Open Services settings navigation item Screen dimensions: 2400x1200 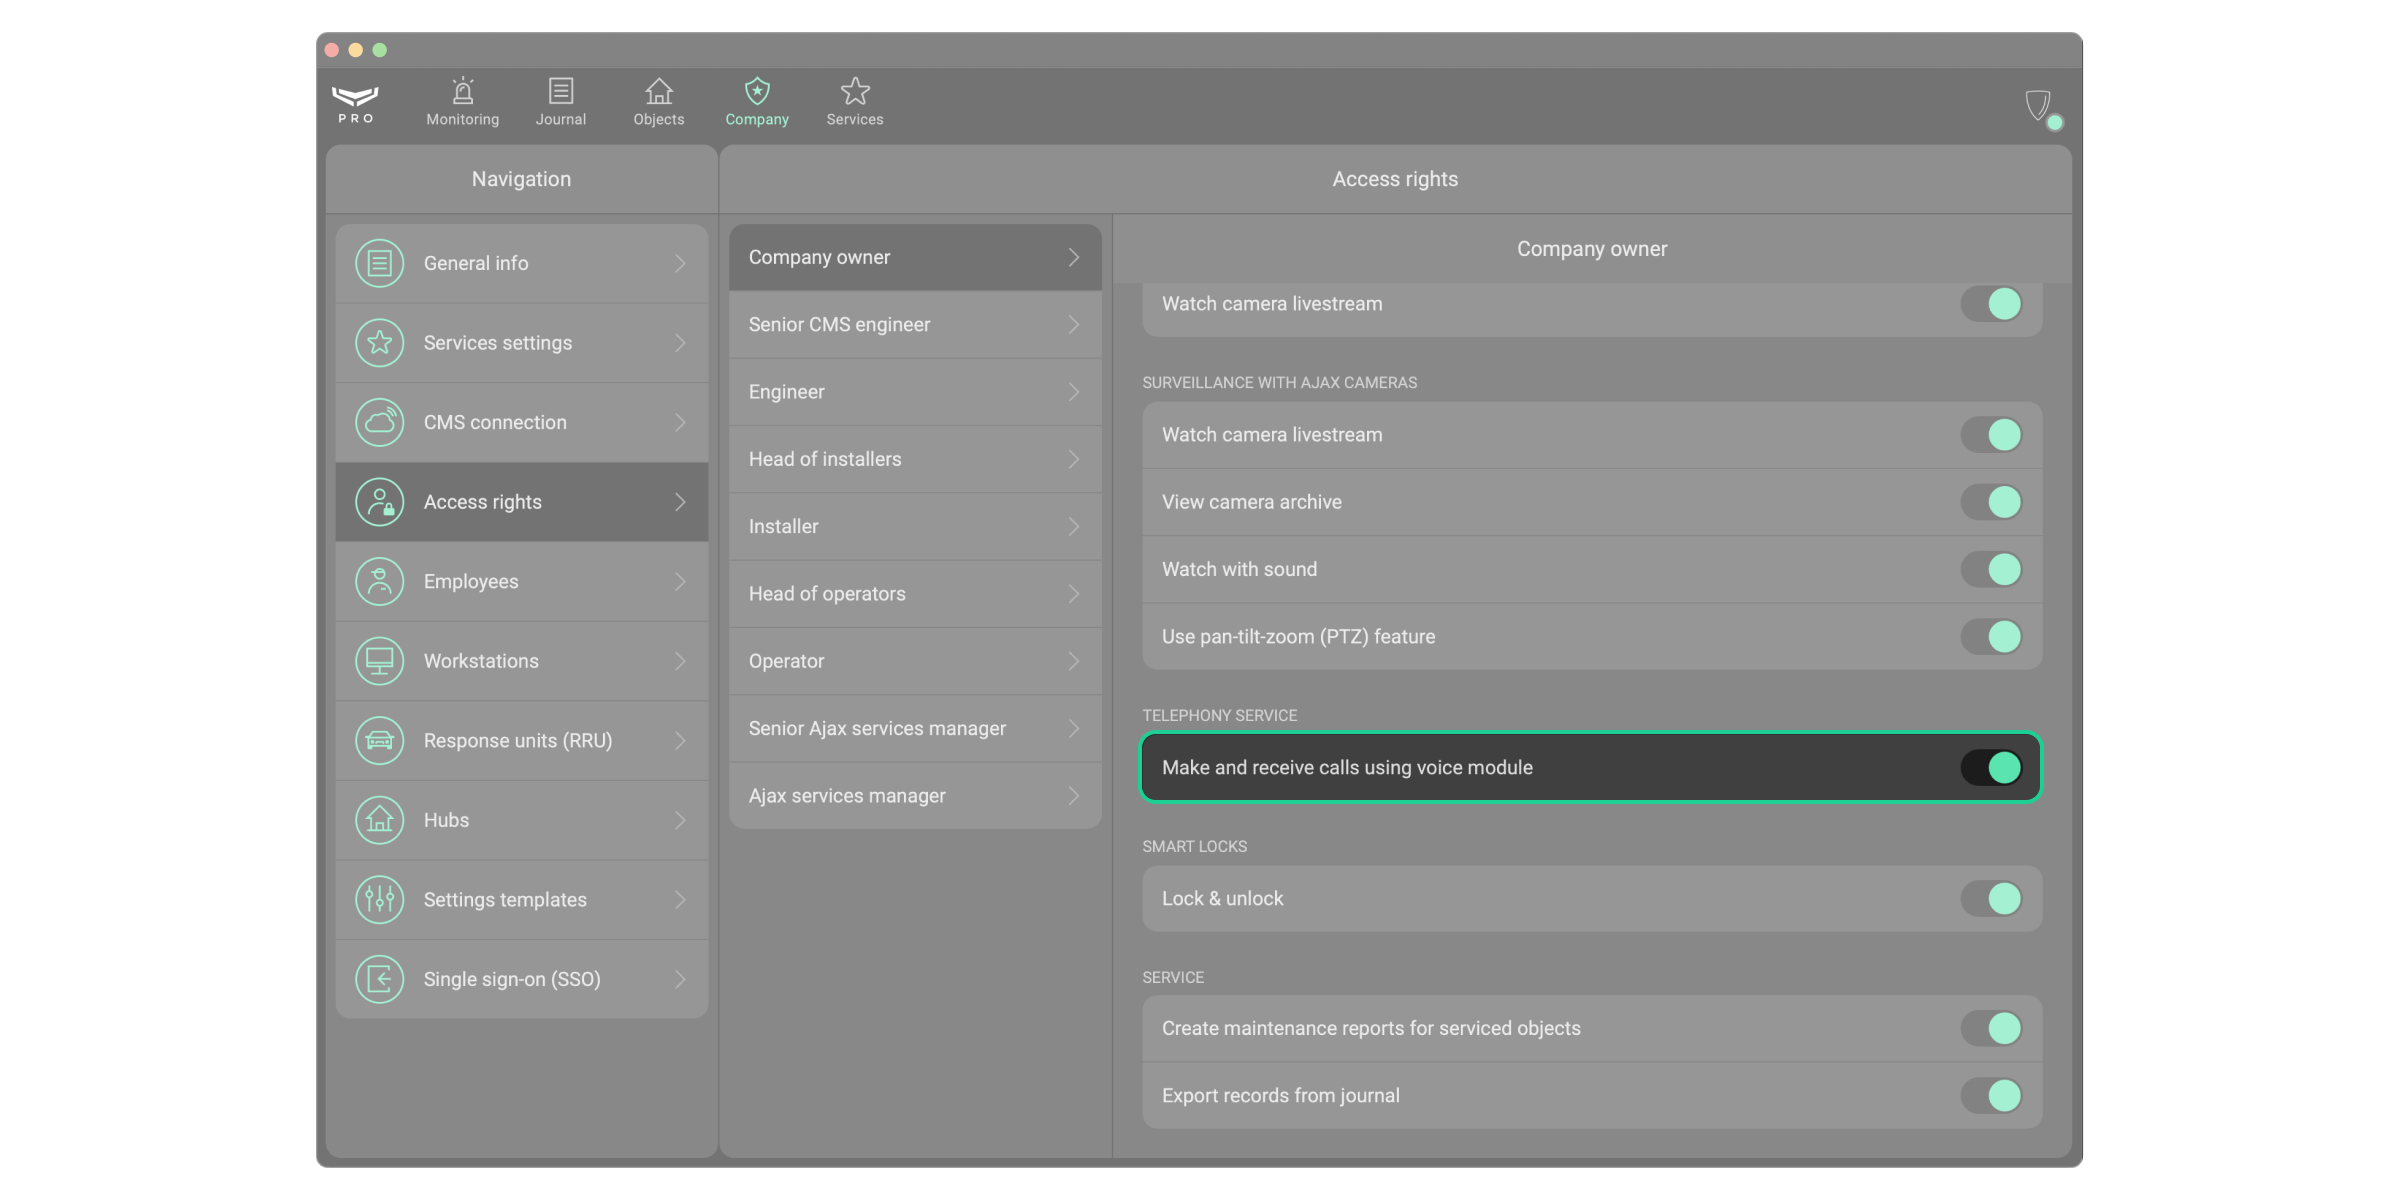[522, 343]
